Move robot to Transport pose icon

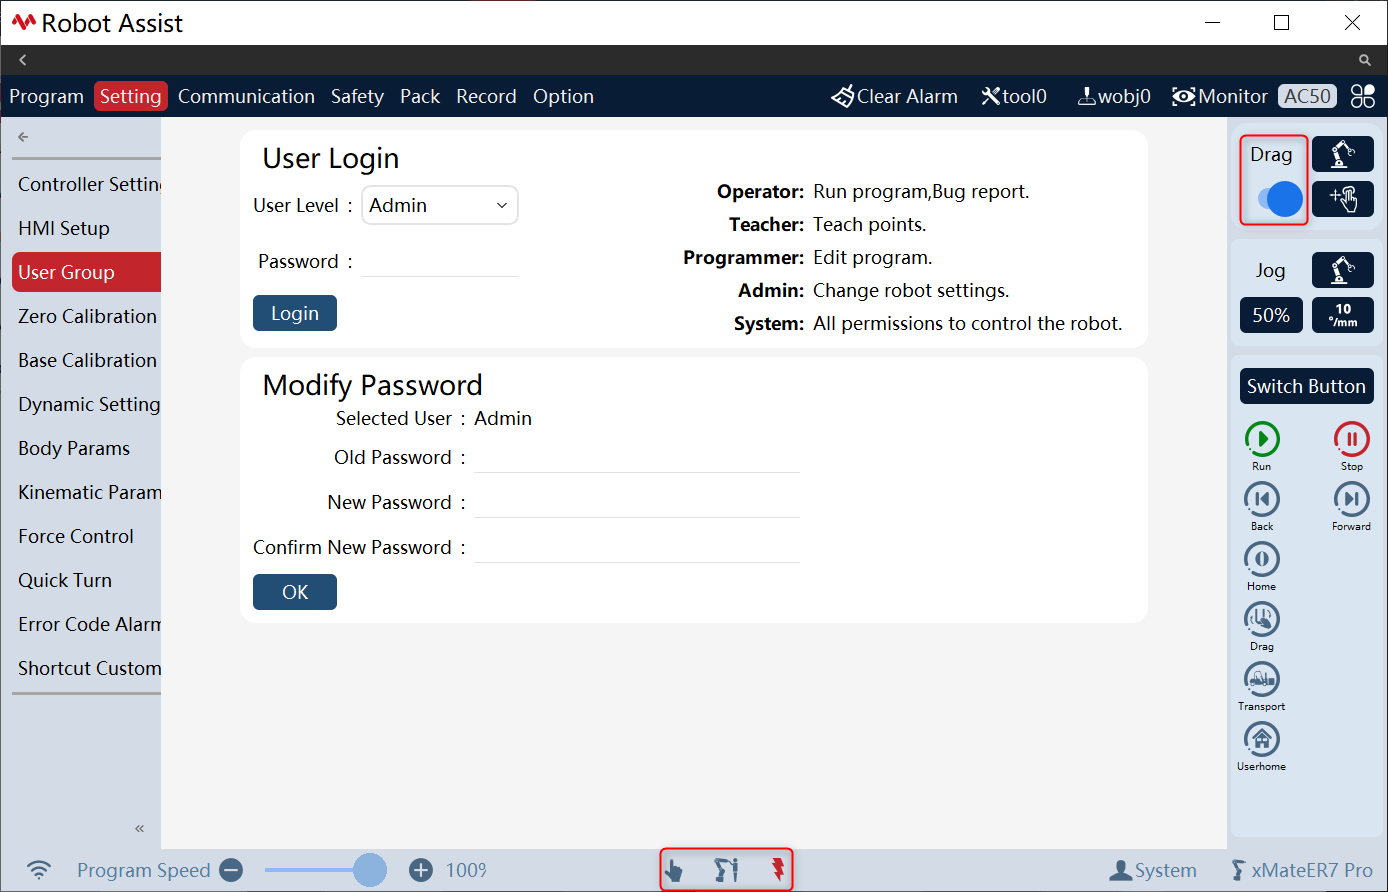pos(1262,679)
